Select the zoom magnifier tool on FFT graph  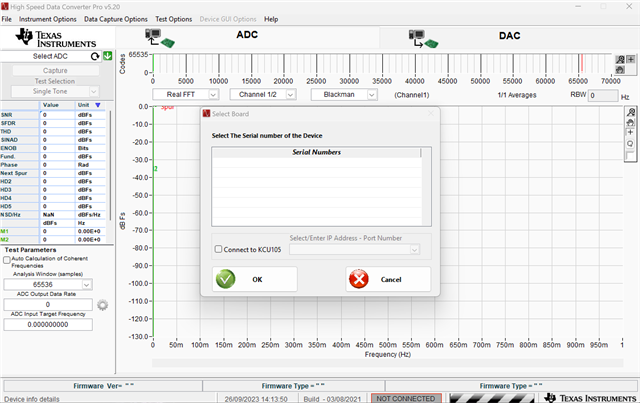tap(631, 112)
